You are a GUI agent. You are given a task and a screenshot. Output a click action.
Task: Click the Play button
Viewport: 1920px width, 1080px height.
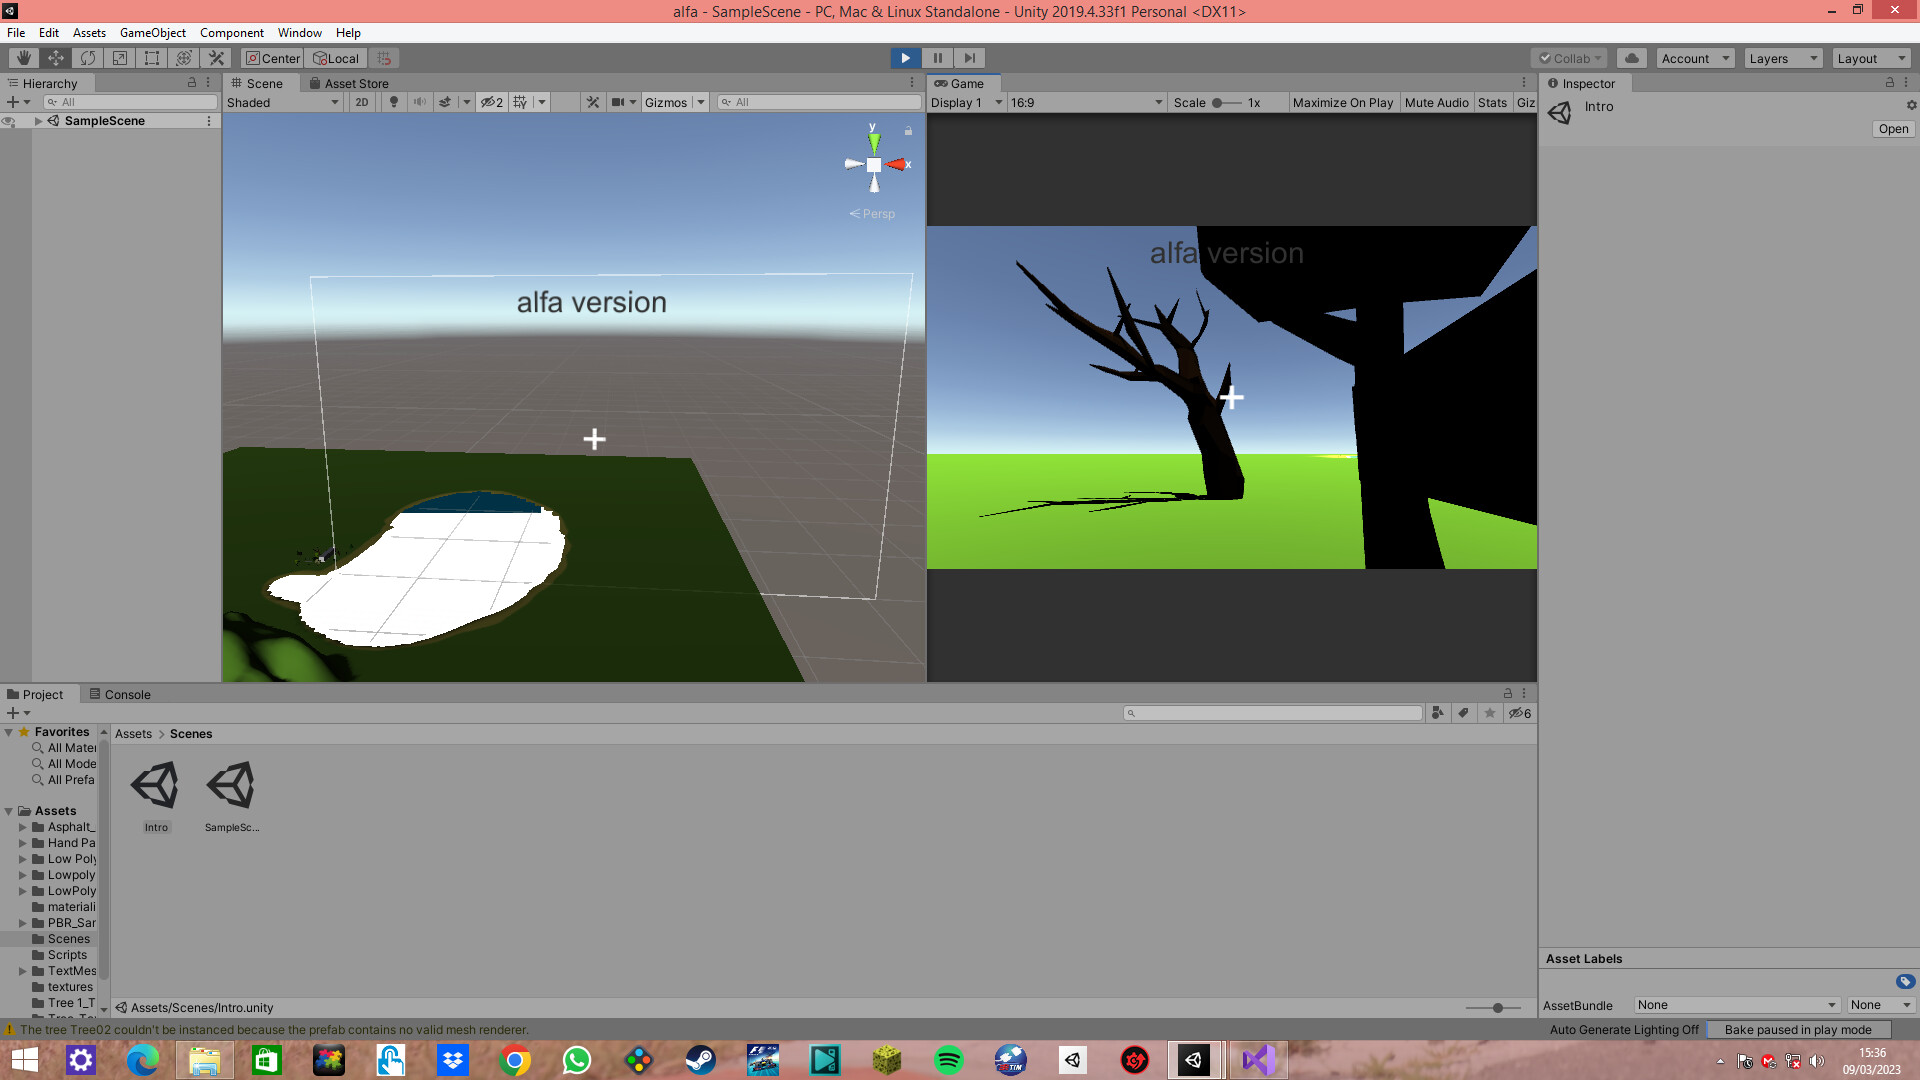[905, 58]
